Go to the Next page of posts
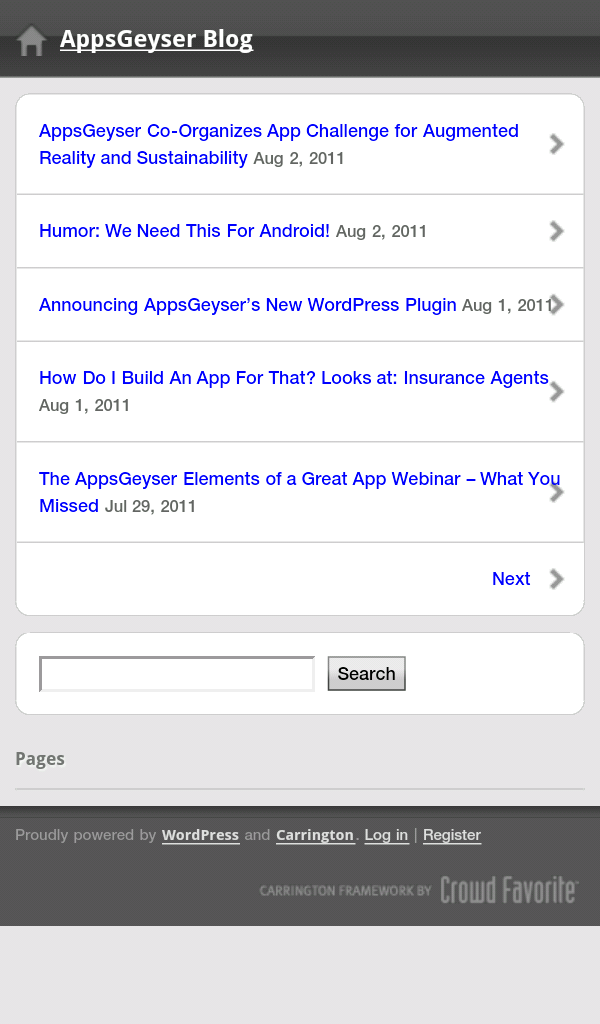Image resolution: width=600 pixels, height=1024 pixels. click(x=511, y=579)
